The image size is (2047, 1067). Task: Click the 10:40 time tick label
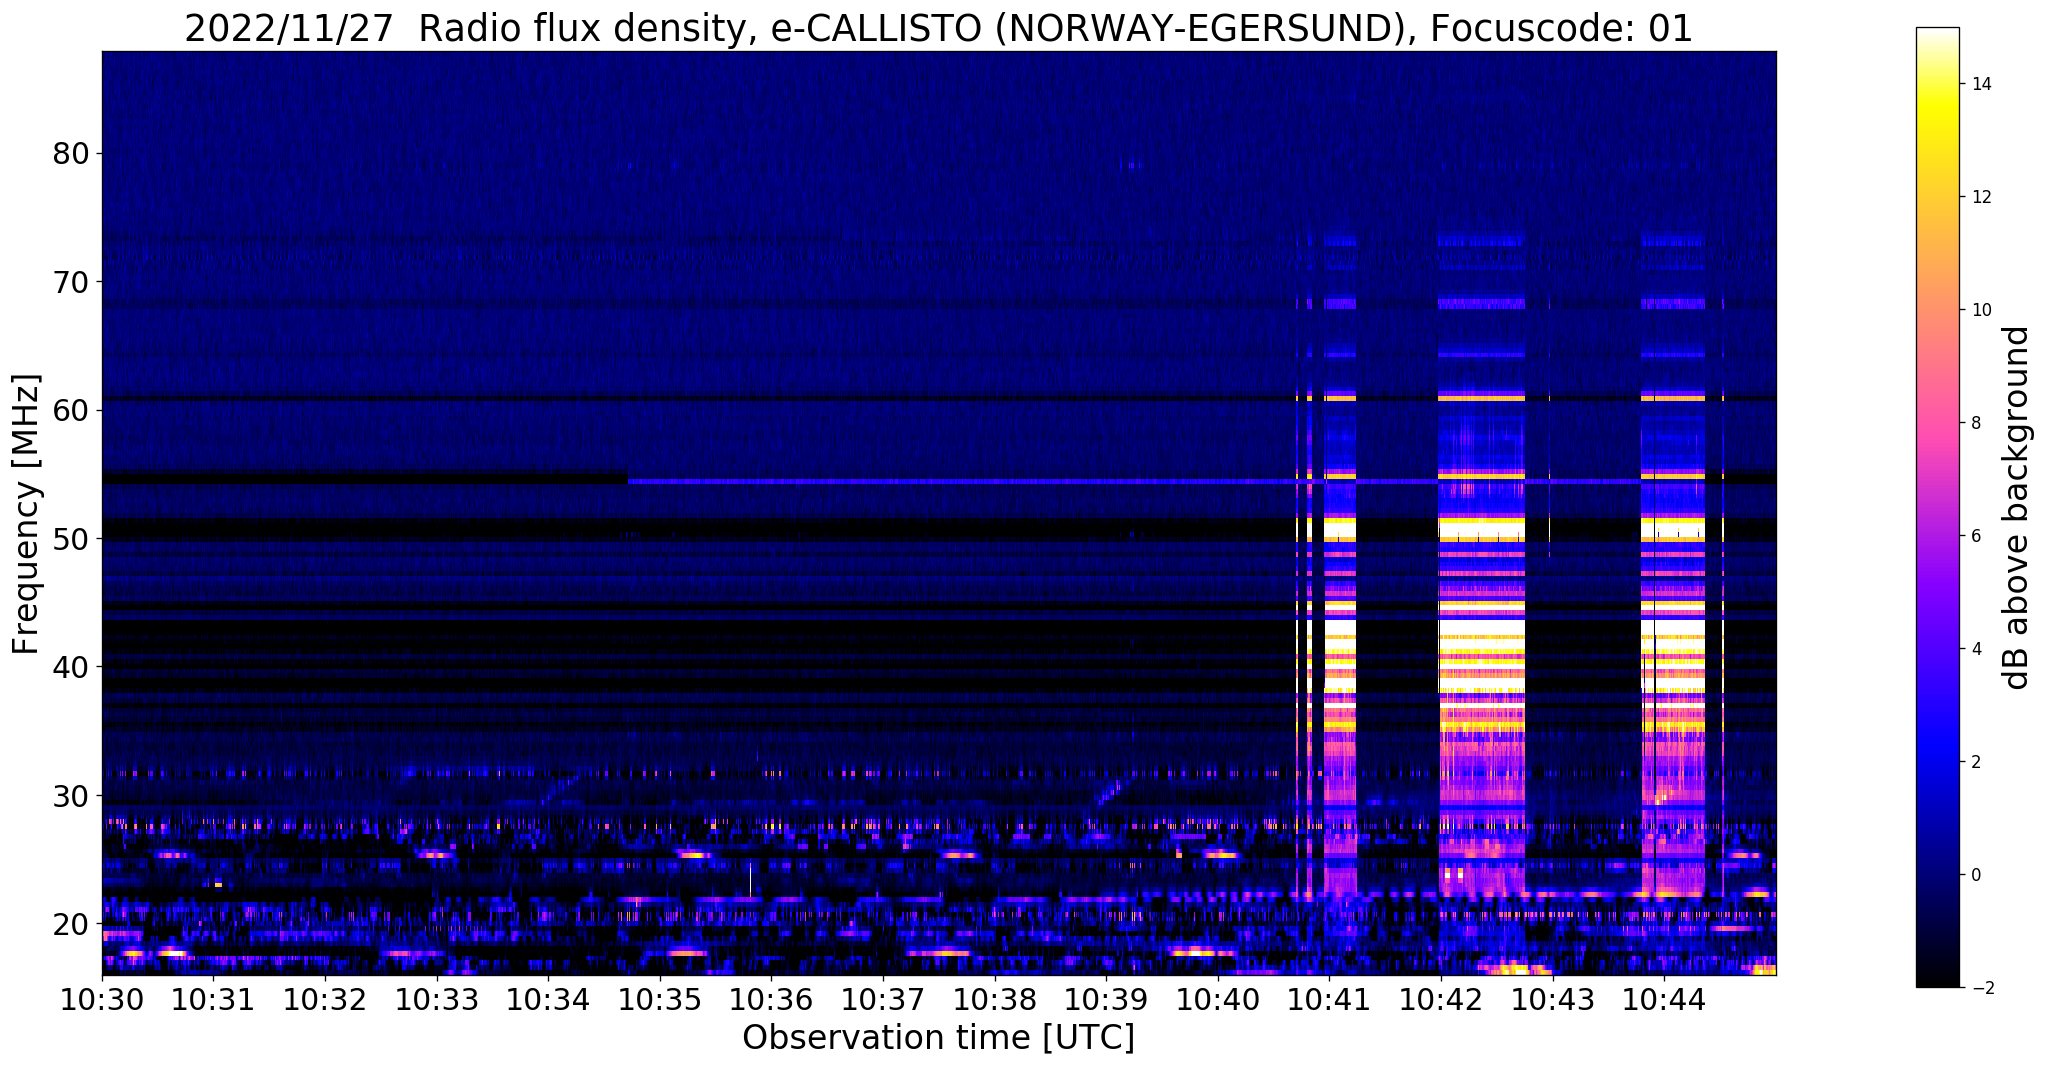(x=1218, y=1000)
